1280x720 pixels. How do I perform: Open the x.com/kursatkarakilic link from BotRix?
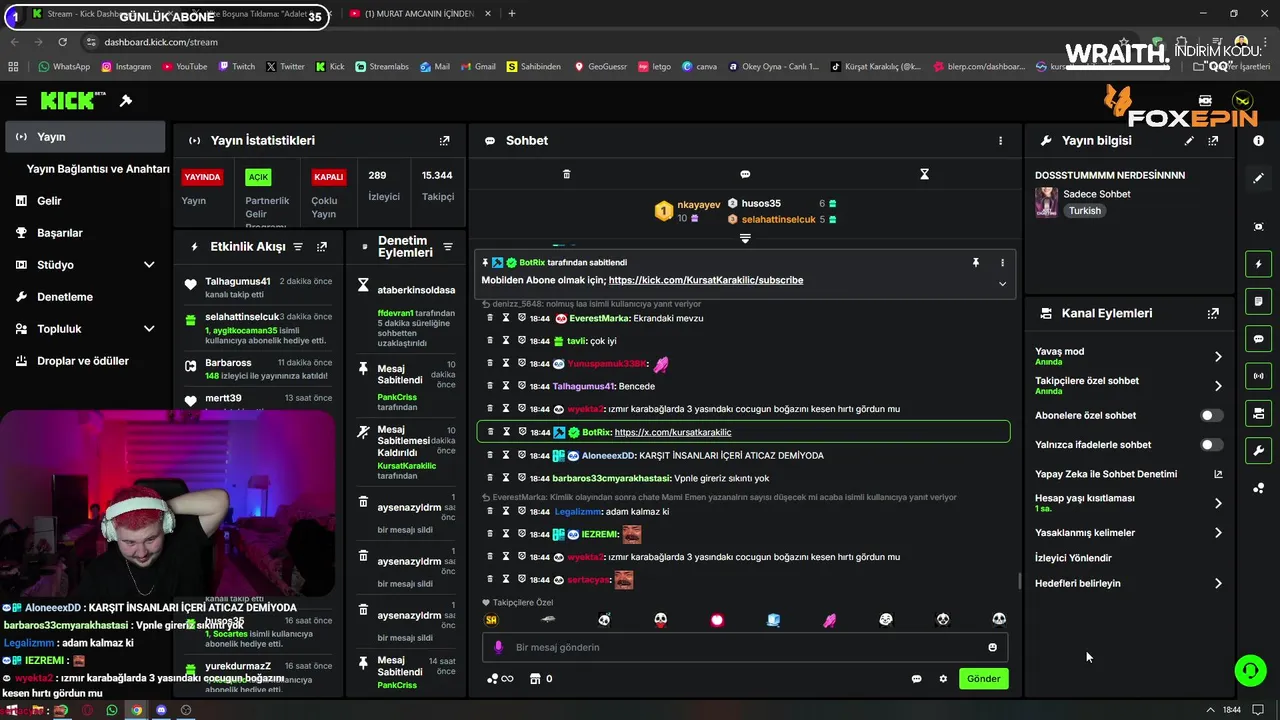(x=673, y=432)
